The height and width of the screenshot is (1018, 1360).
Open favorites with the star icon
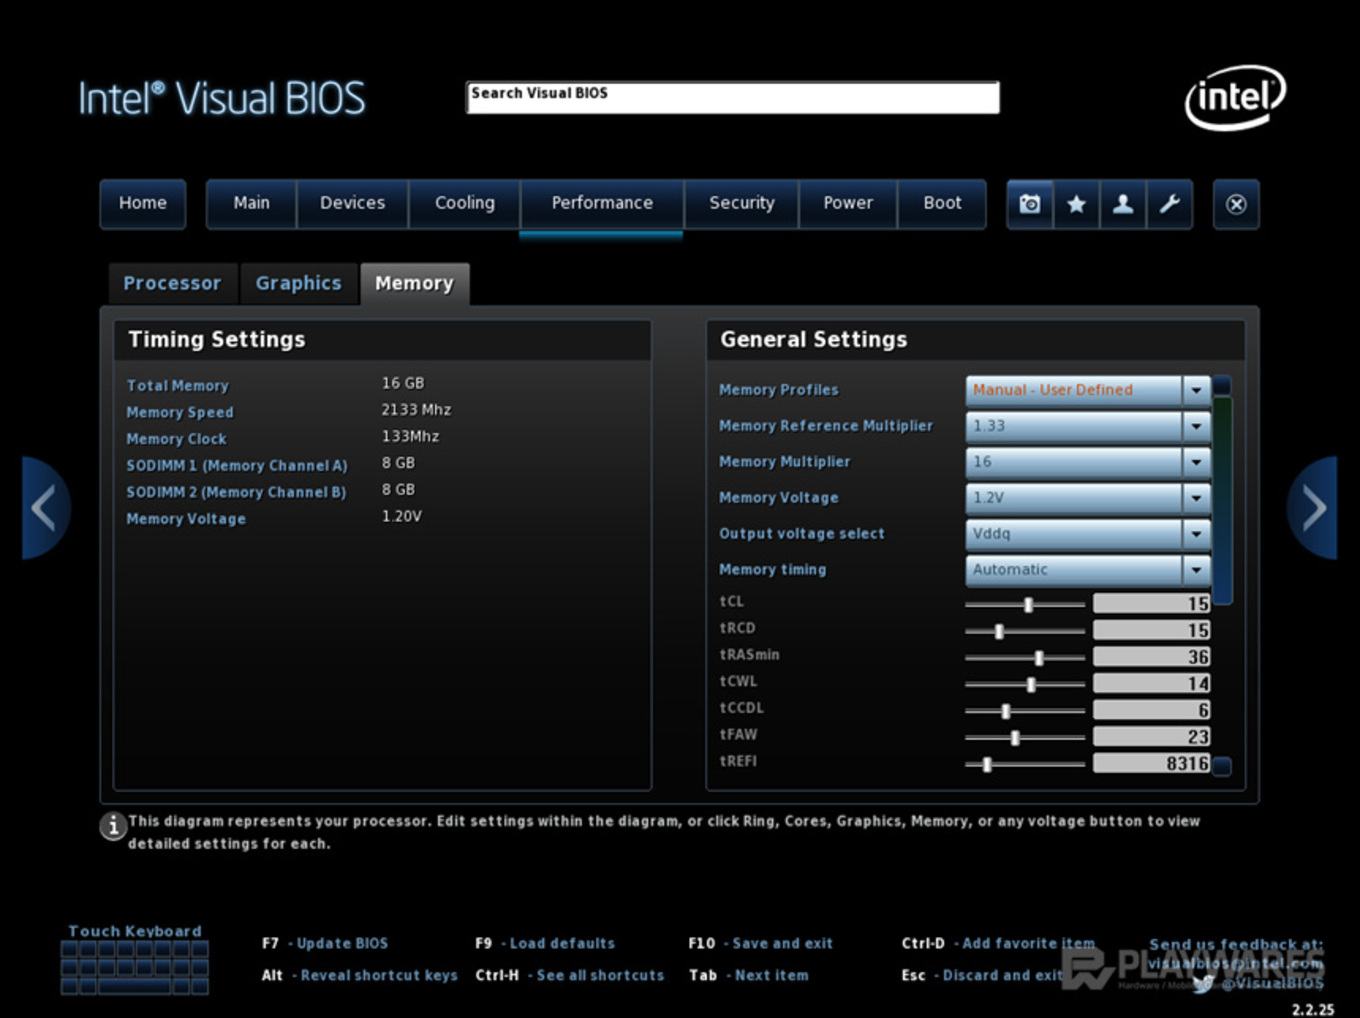(x=1076, y=204)
